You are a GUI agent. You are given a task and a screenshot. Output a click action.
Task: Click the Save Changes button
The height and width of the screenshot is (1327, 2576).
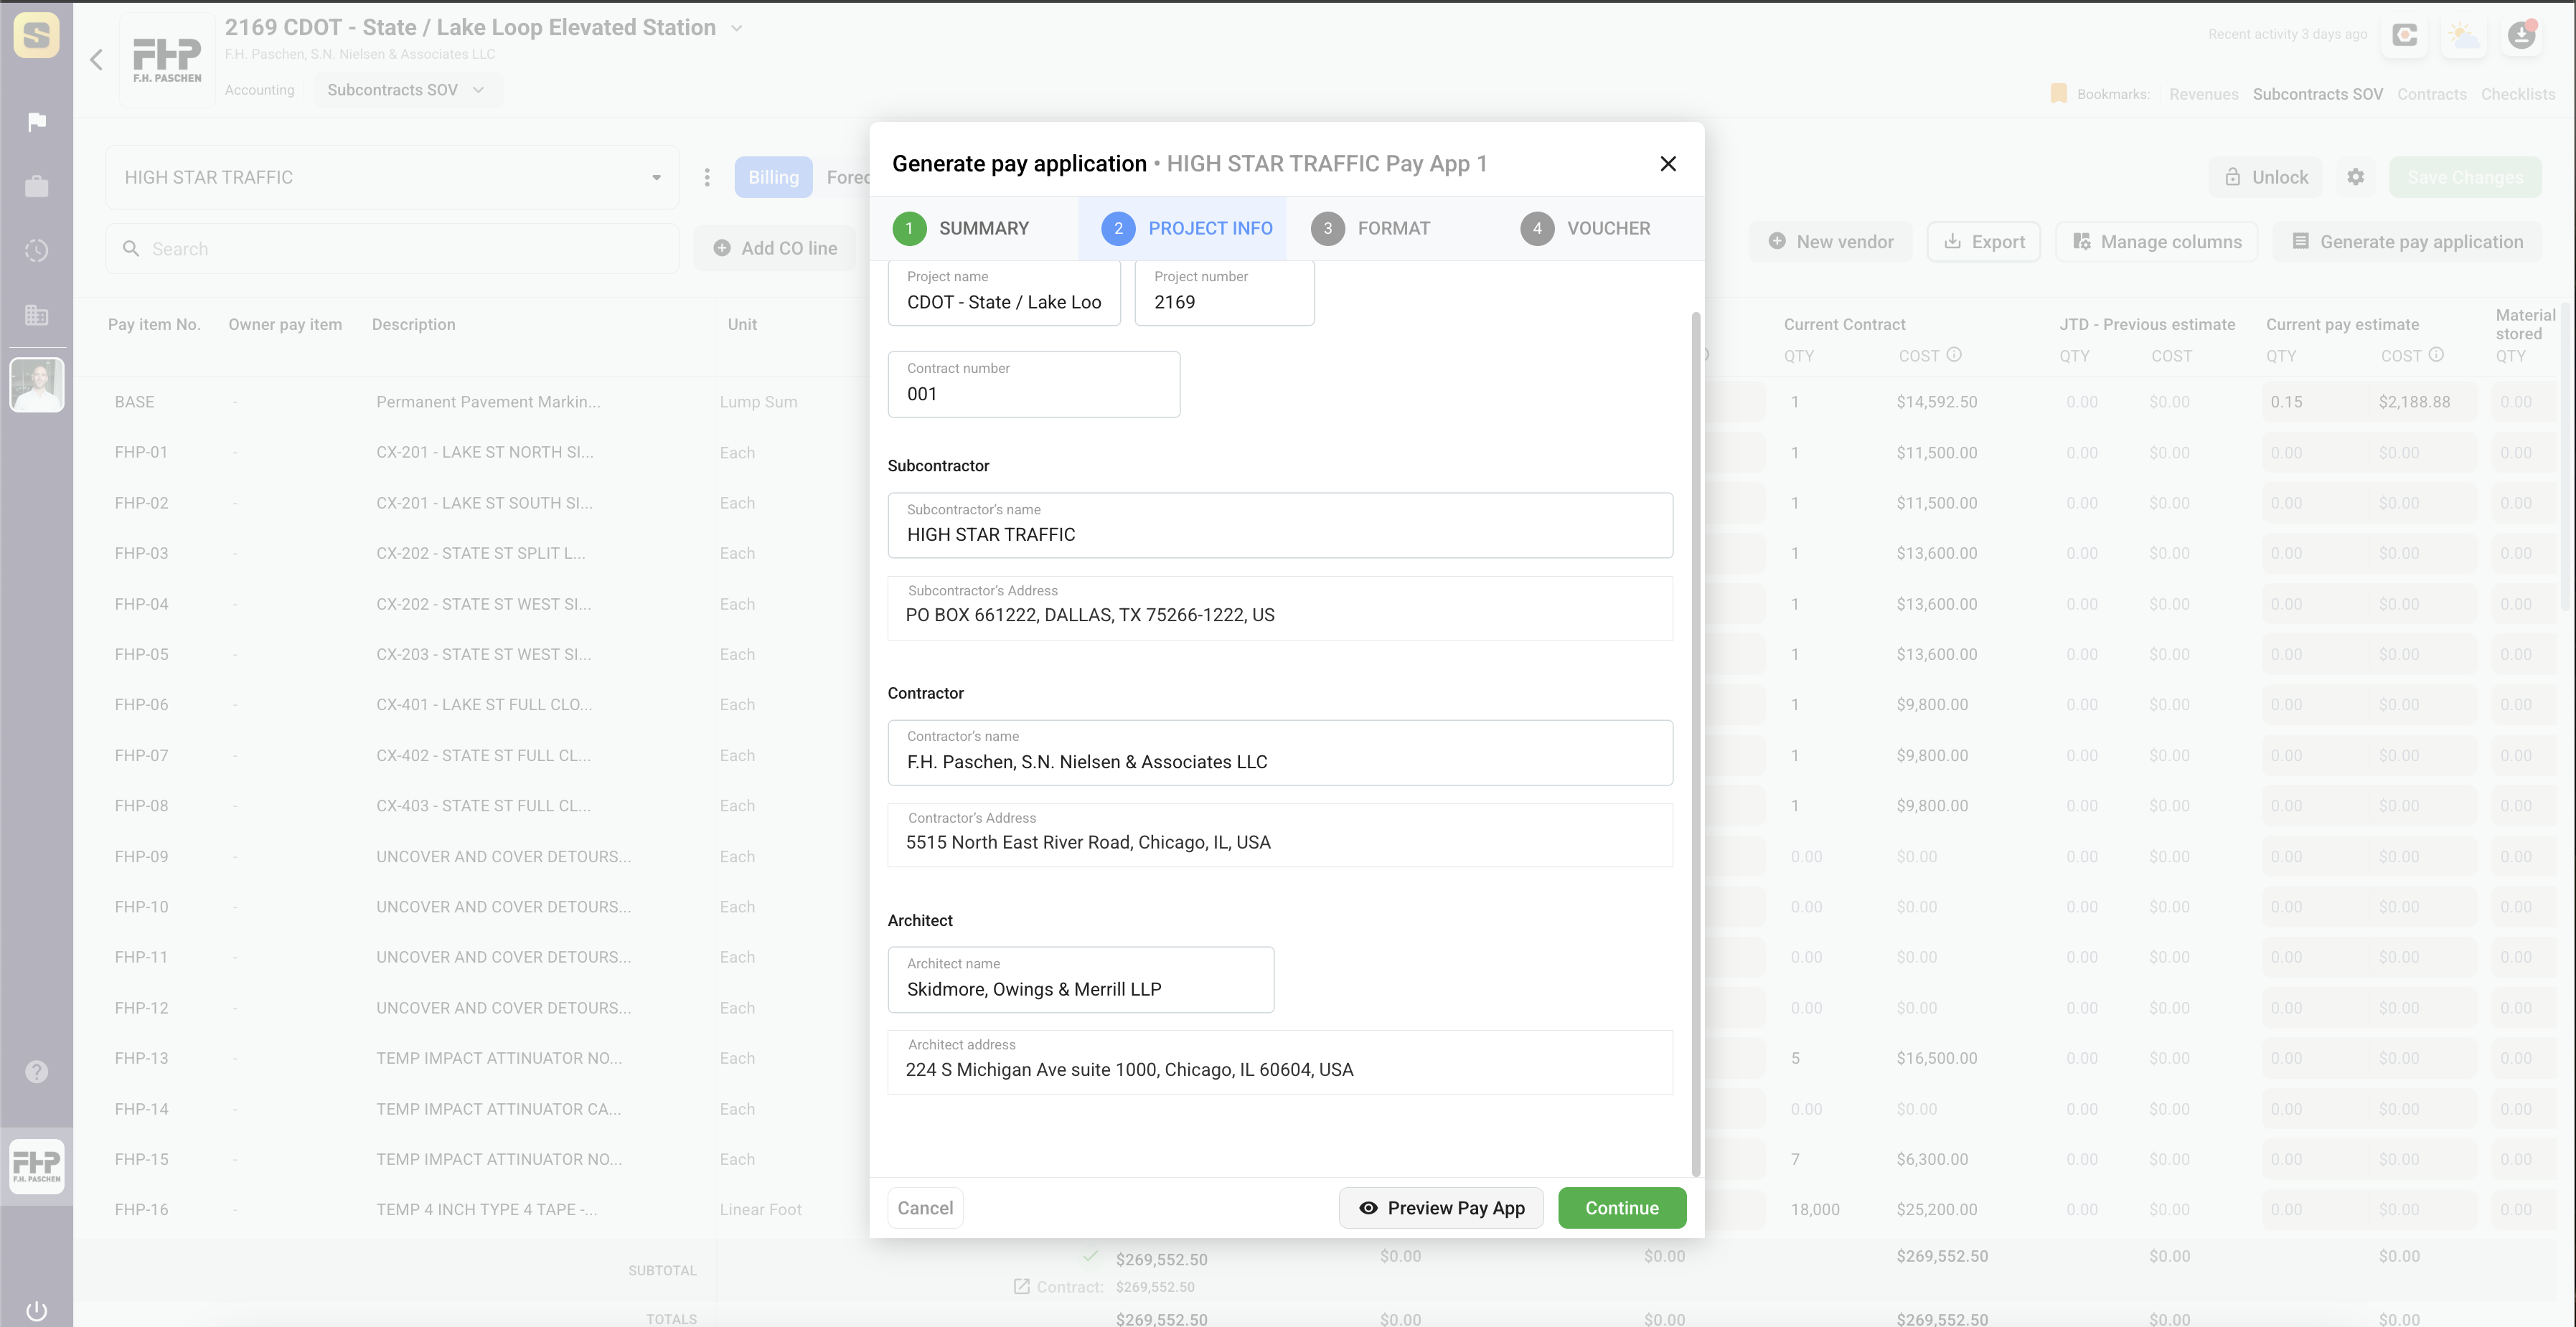coord(2465,177)
